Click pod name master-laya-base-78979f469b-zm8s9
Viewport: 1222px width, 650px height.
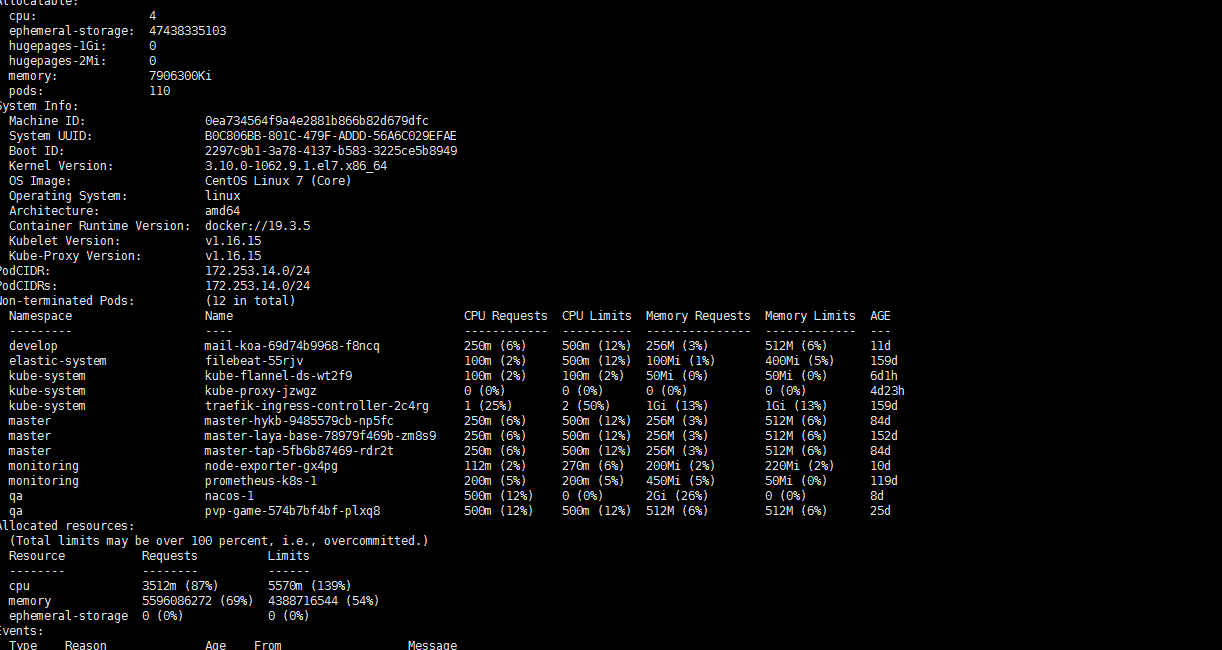[320, 436]
